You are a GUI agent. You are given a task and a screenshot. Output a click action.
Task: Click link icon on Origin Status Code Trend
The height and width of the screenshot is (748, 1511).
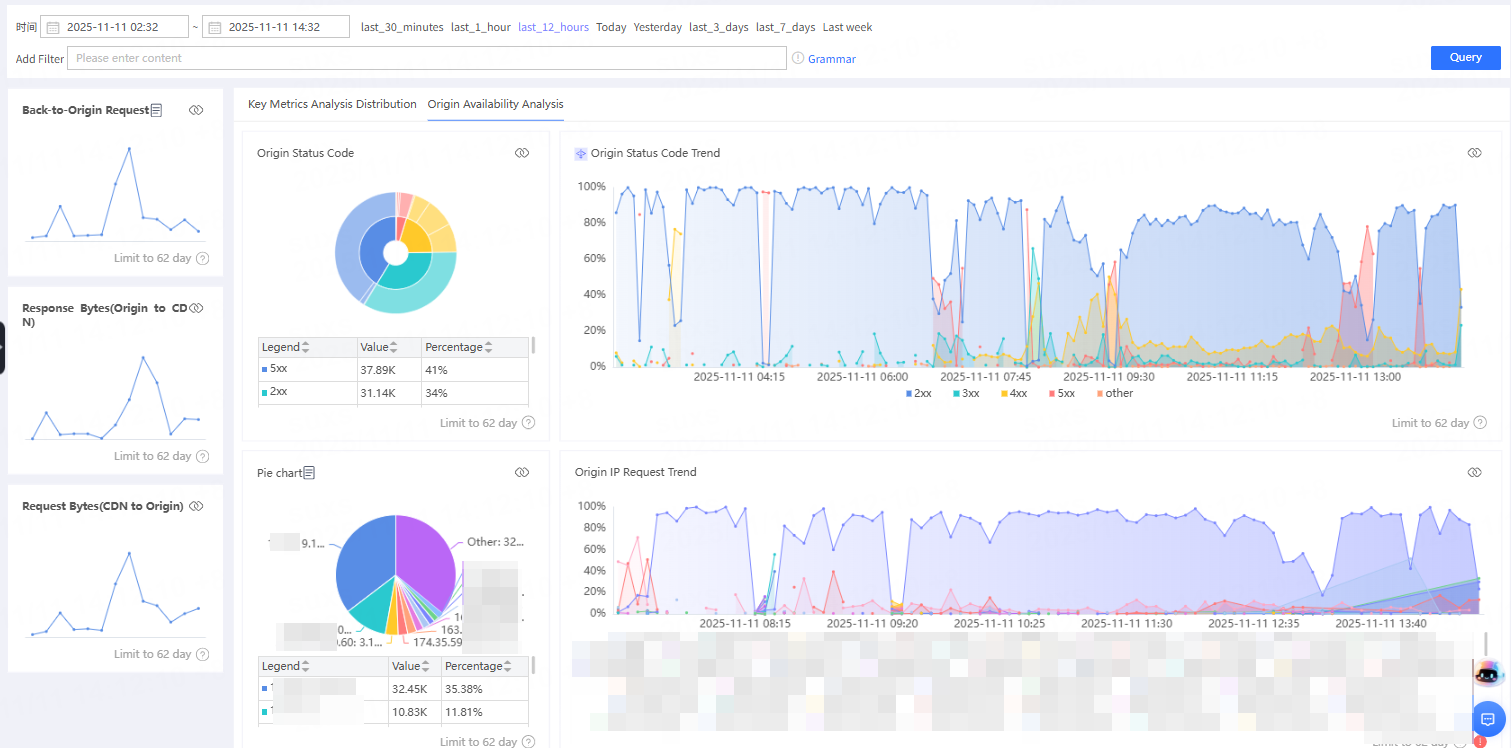coord(1473,153)
